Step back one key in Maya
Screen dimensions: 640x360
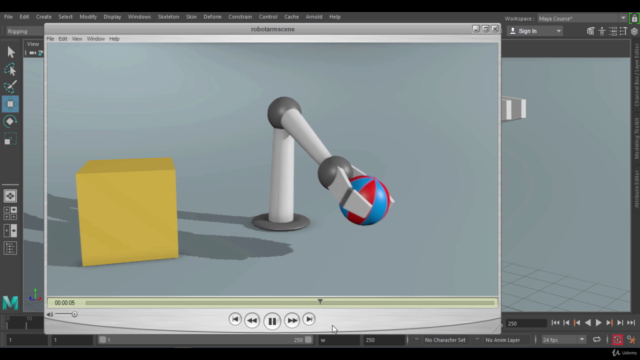577,323
